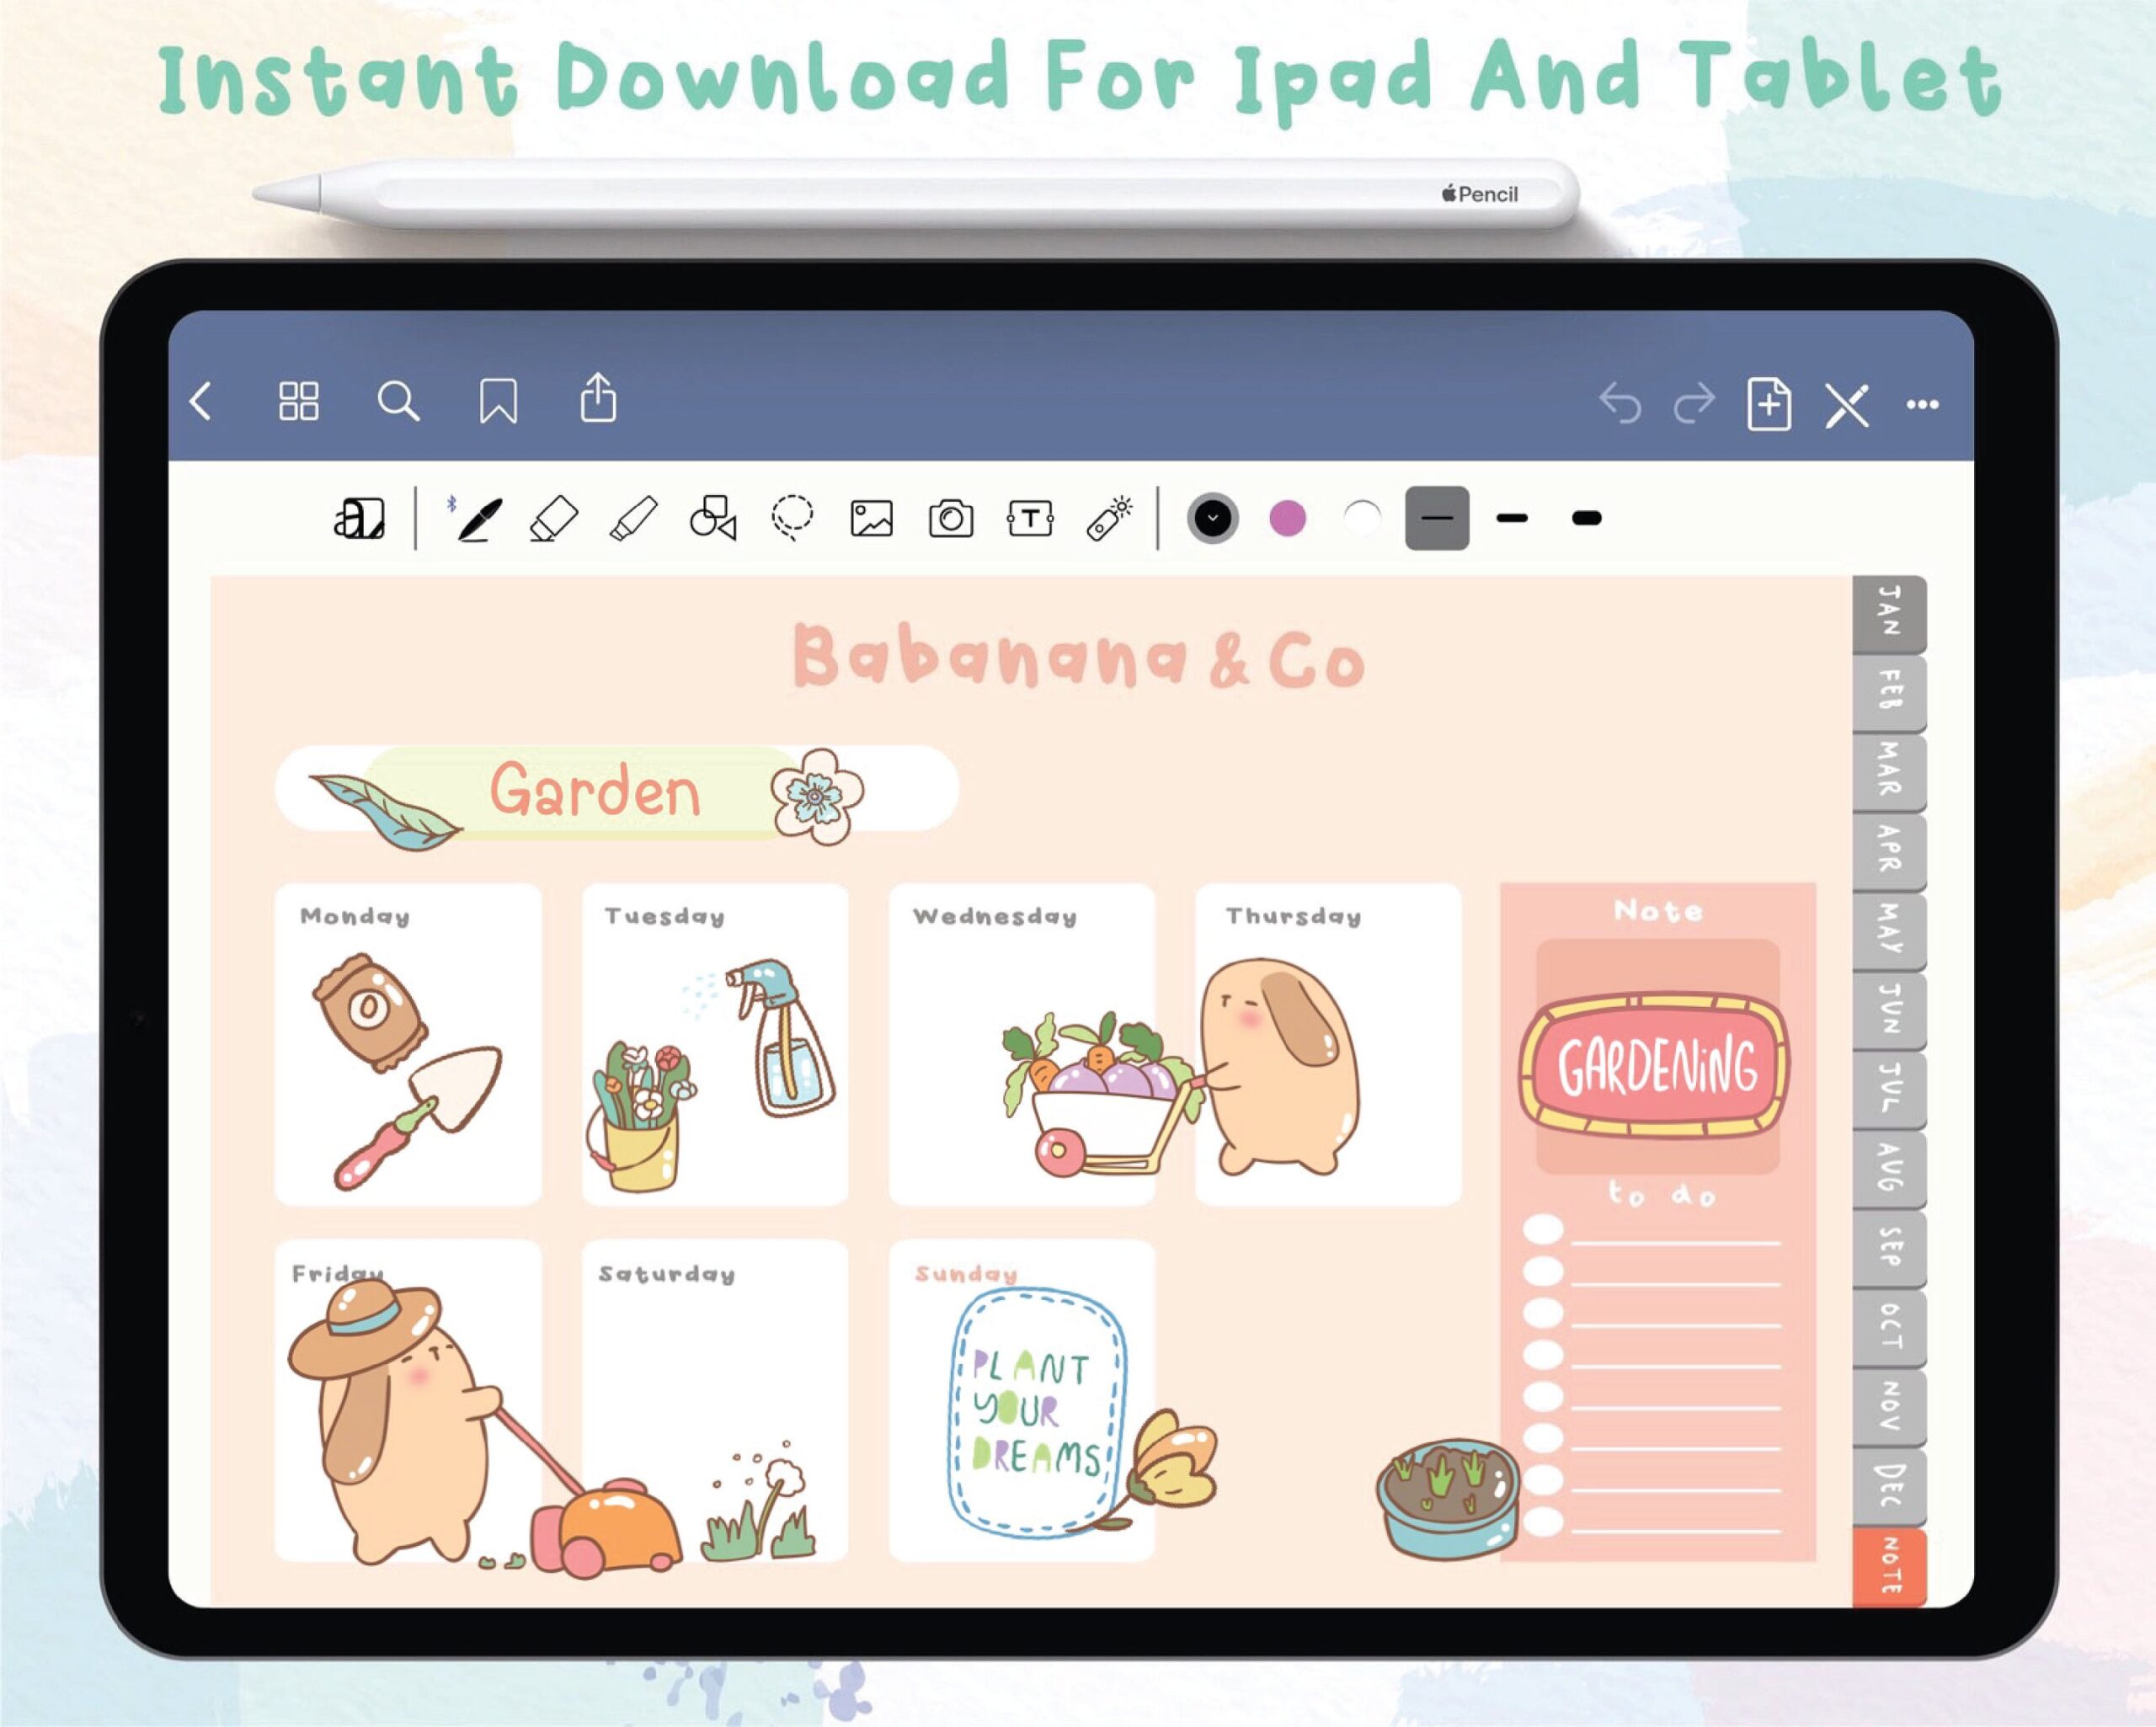Toggle the toolbar with the crossed pencil icon
The width and height of the screenshot is (2156, 1727).
point(1846,404)
